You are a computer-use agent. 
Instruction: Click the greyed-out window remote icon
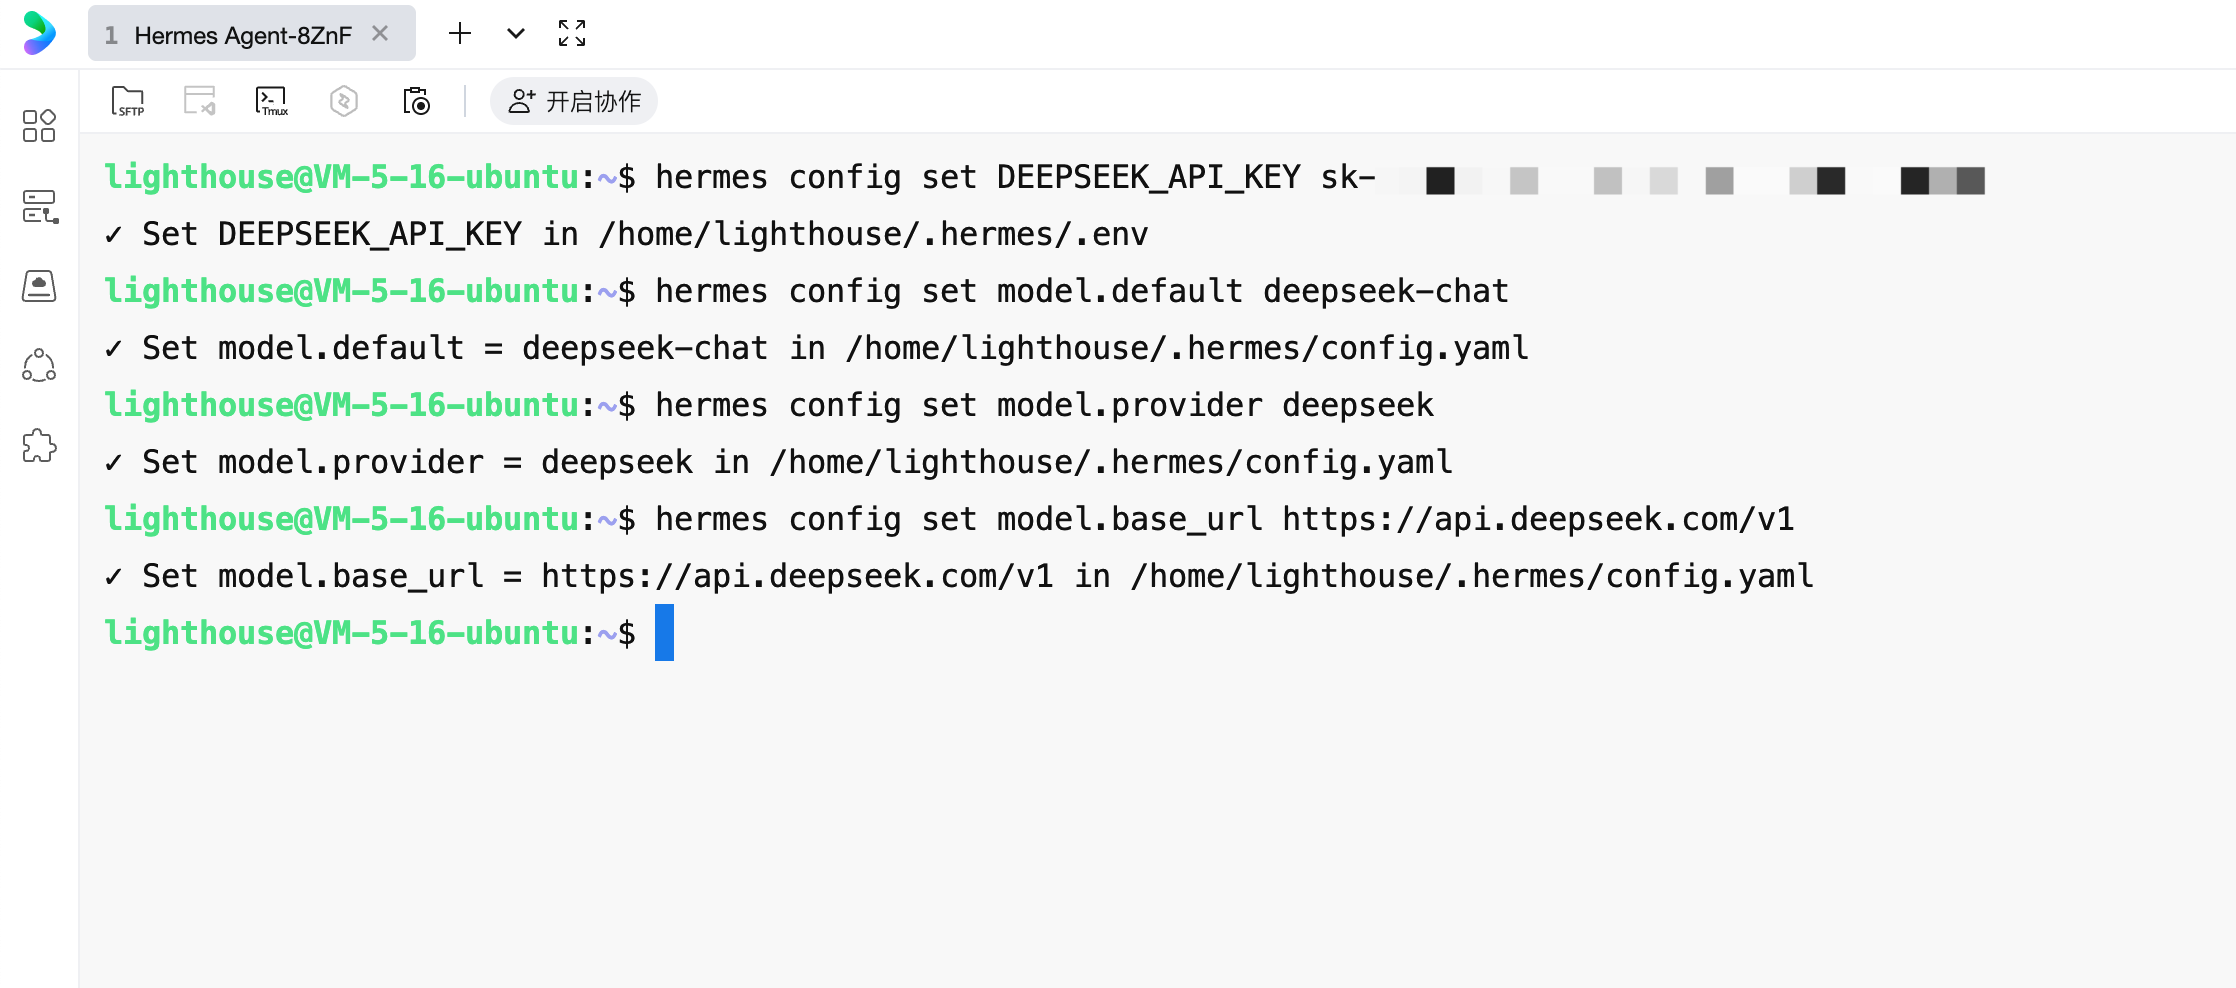(x=199, y=101)
